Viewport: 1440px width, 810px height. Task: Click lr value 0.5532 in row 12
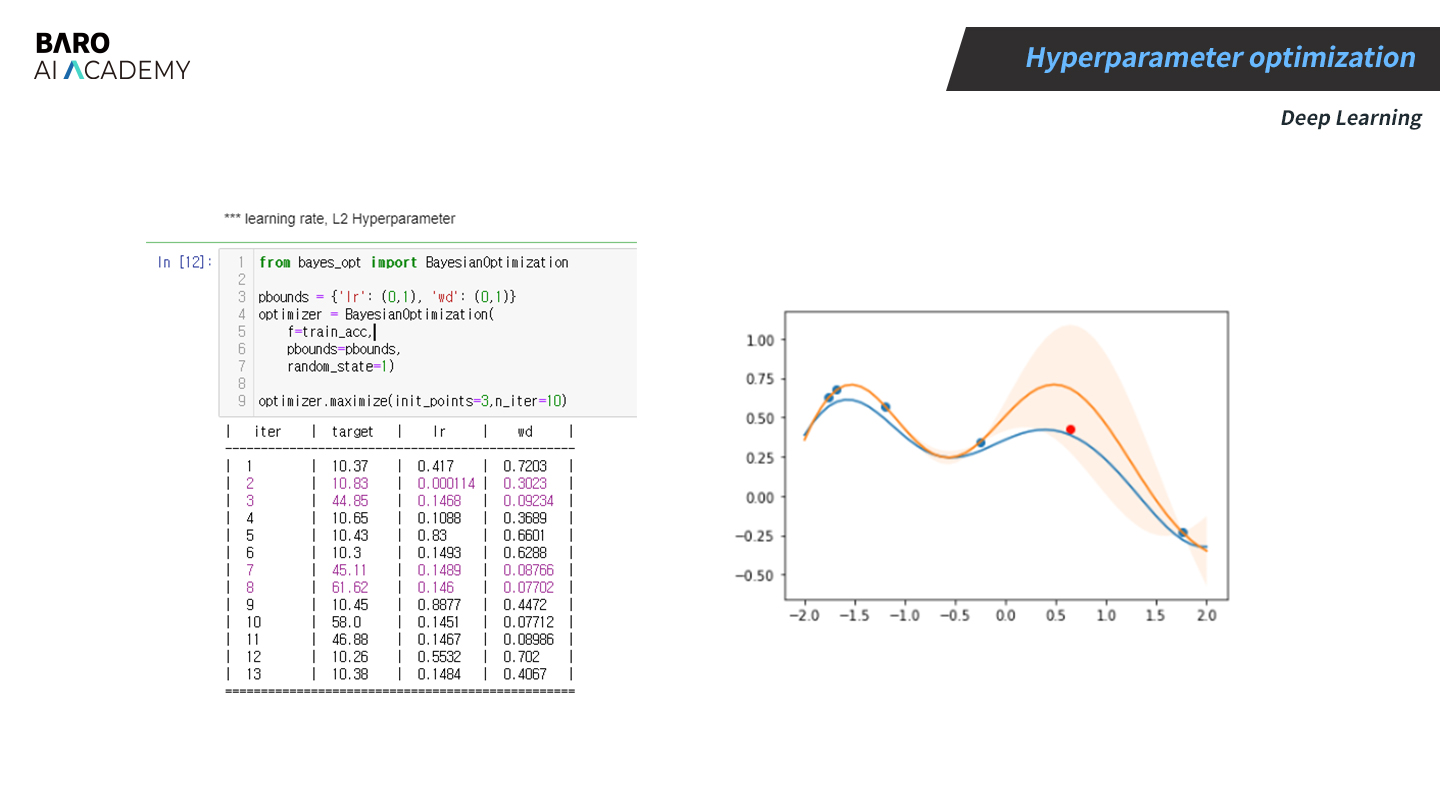439,657
